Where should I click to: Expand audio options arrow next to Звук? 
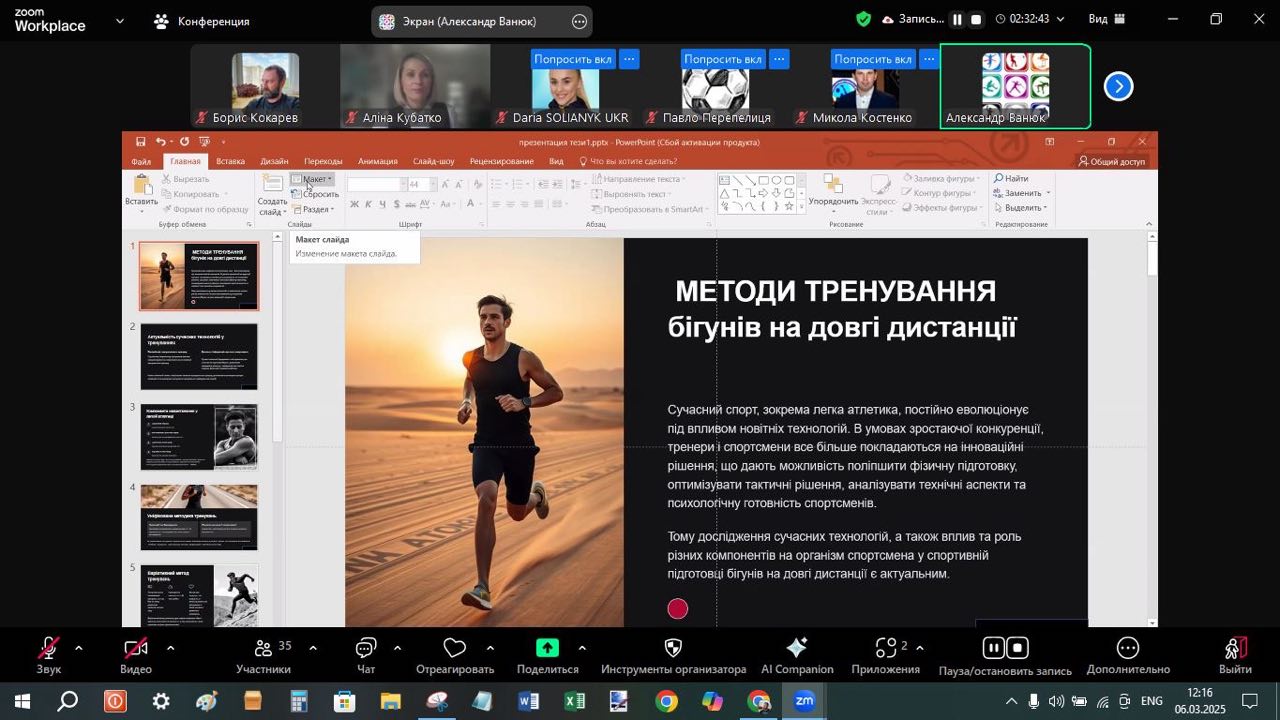(79, 648)
